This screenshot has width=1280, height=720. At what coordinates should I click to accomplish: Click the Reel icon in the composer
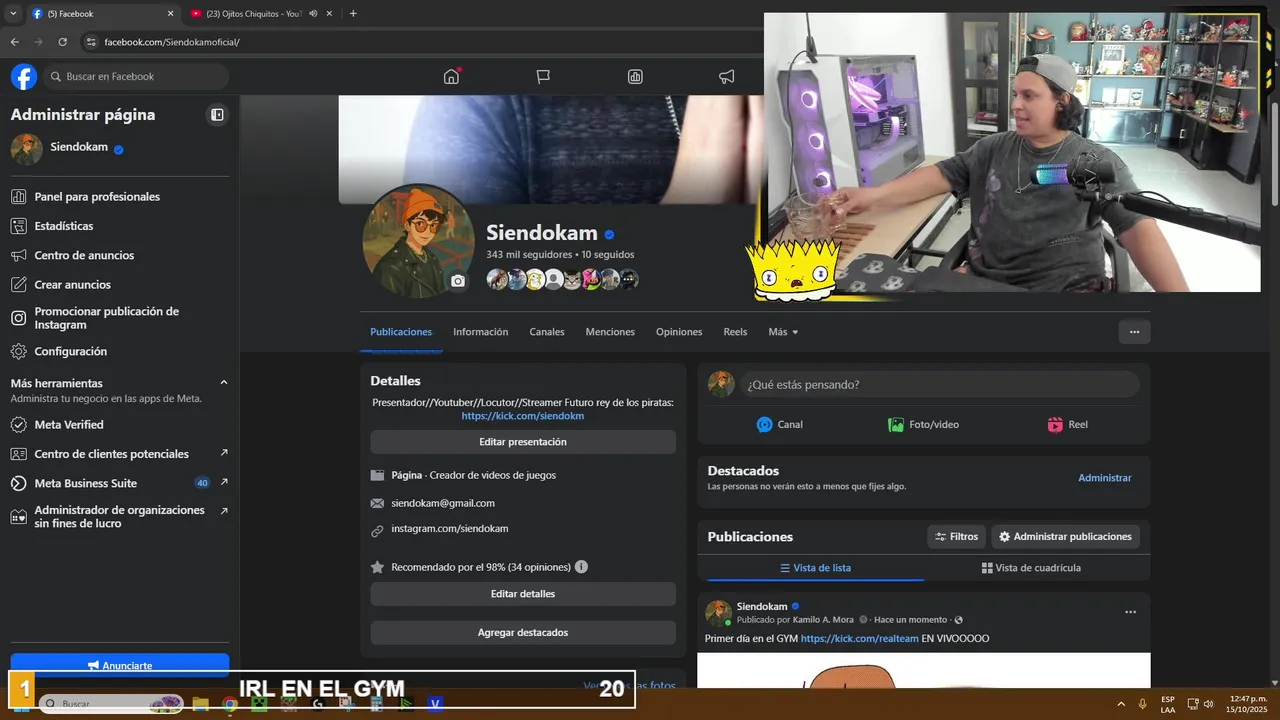pyautogui.click(x=1055, y=424)
